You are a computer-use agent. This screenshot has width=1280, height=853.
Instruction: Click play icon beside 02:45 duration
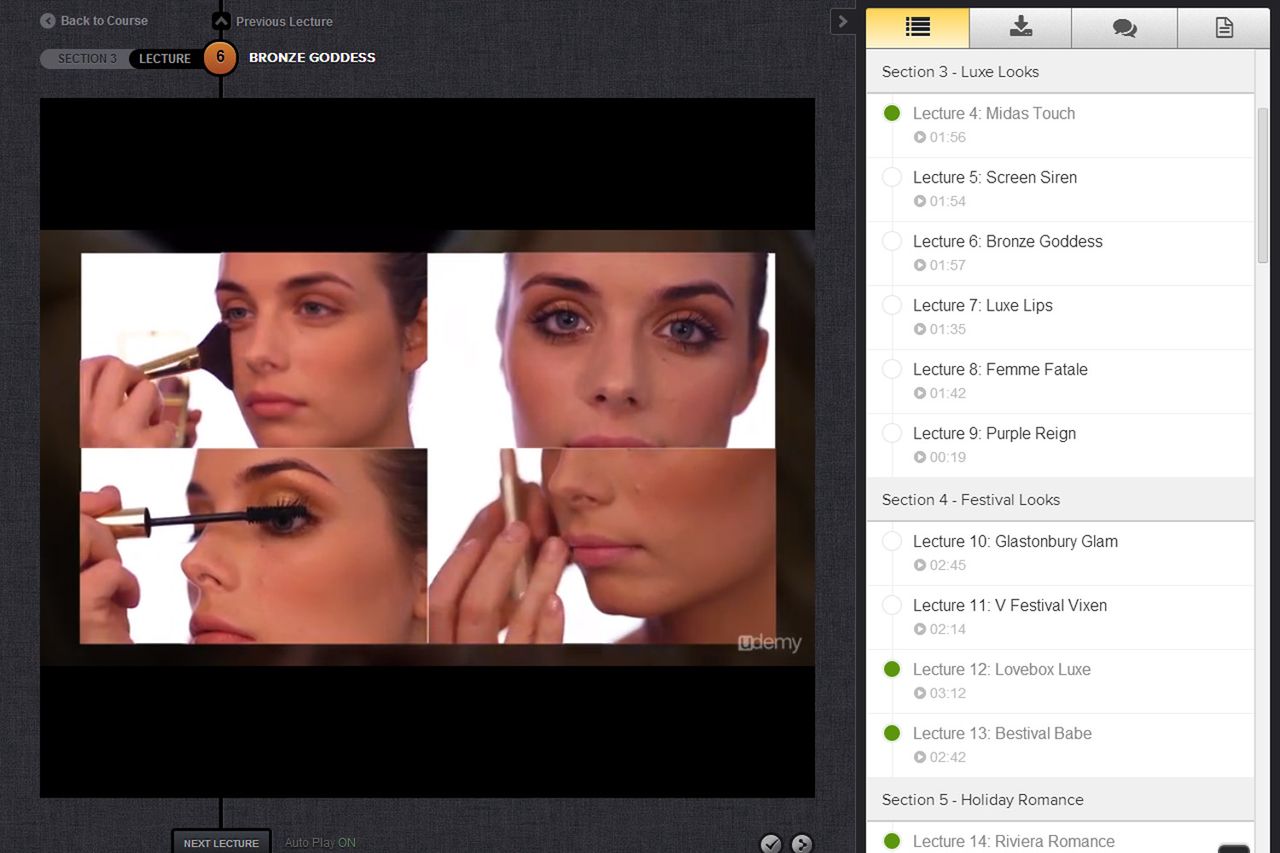click(x=920, y=565)
